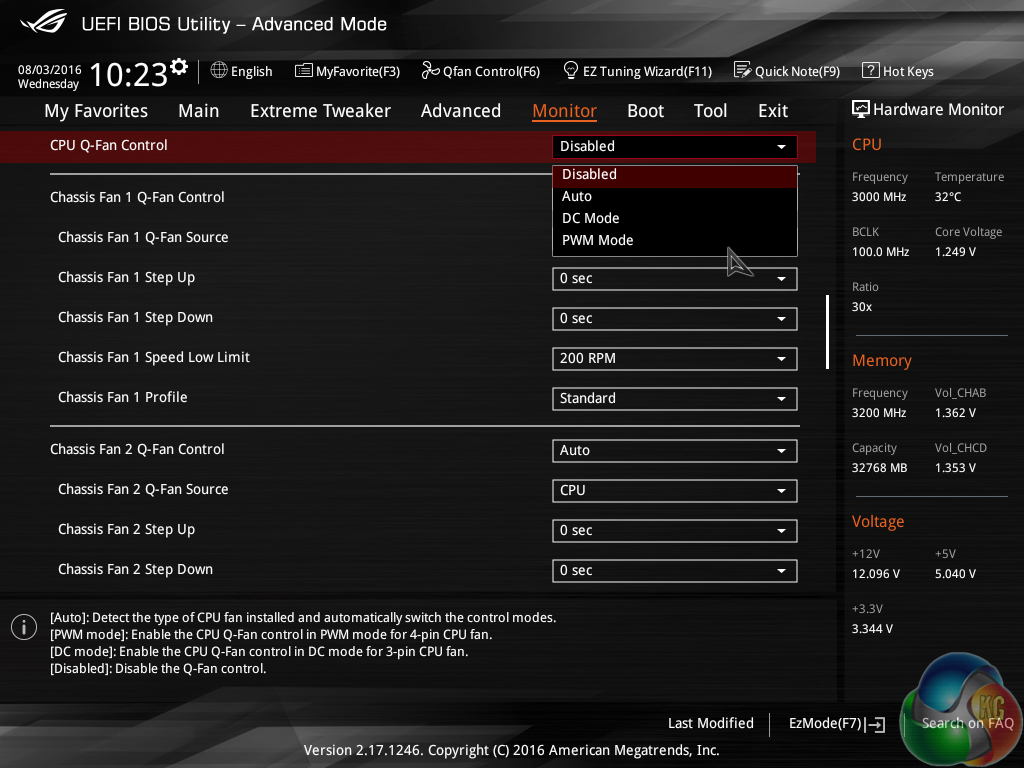Go to the Advanced tab
This screenshot has height=768, width=1024.
click(x=460, y=111)
